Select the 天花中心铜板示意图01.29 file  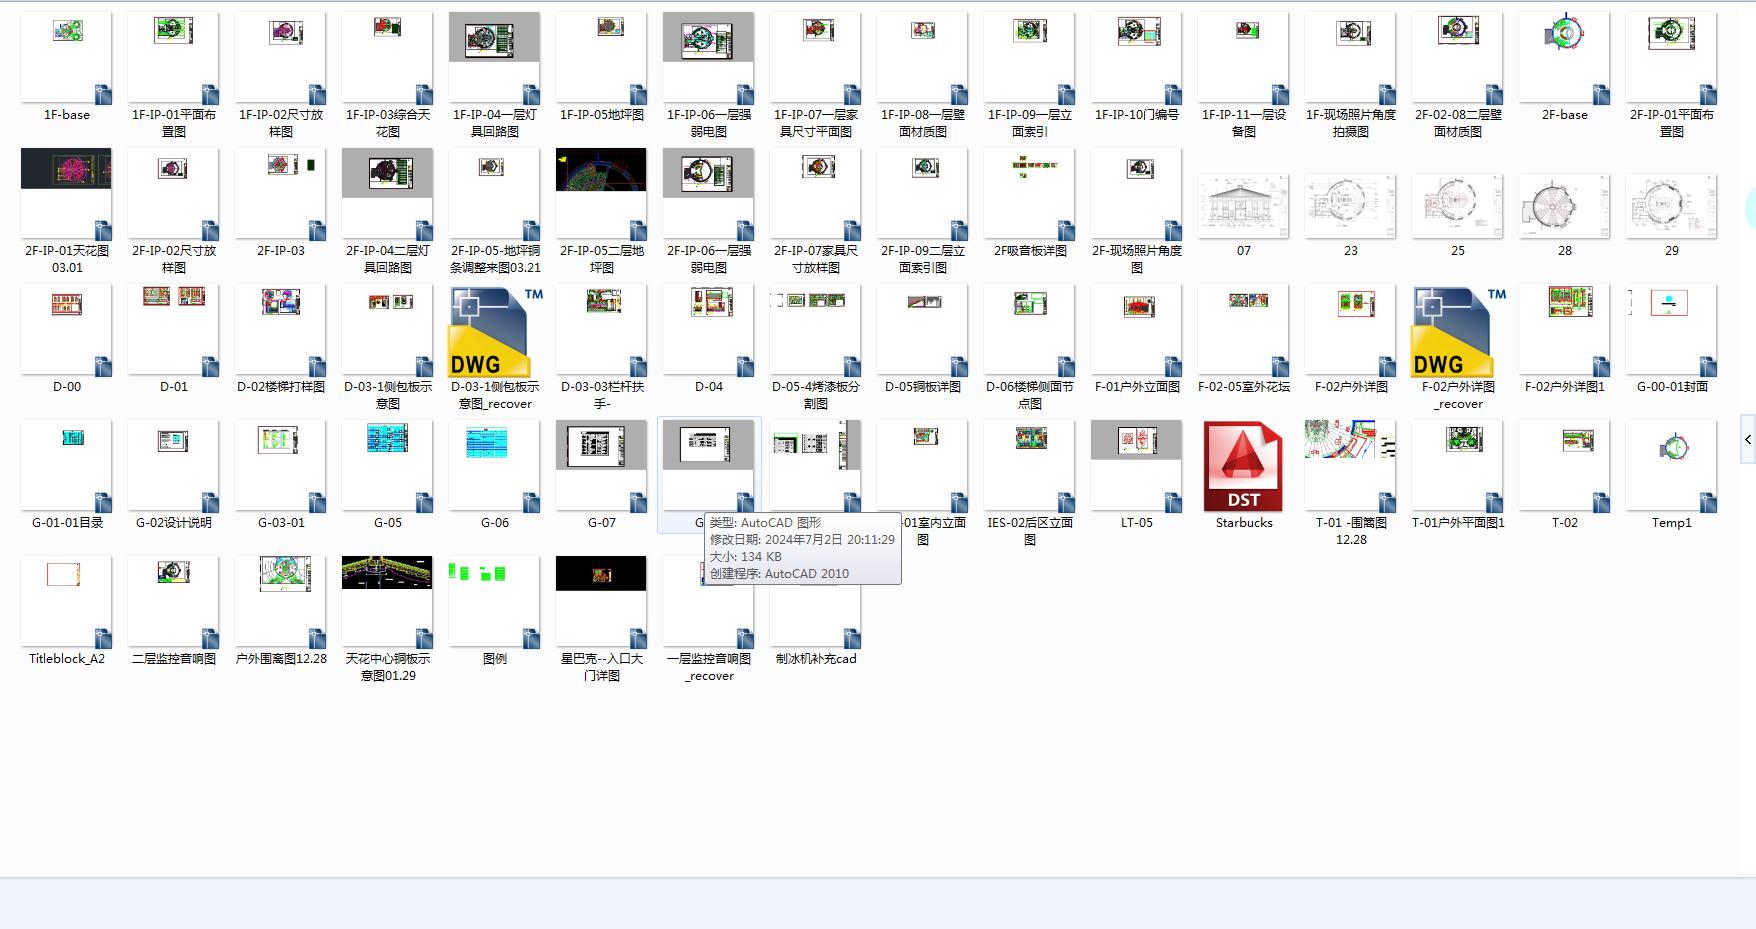[387, 602]
